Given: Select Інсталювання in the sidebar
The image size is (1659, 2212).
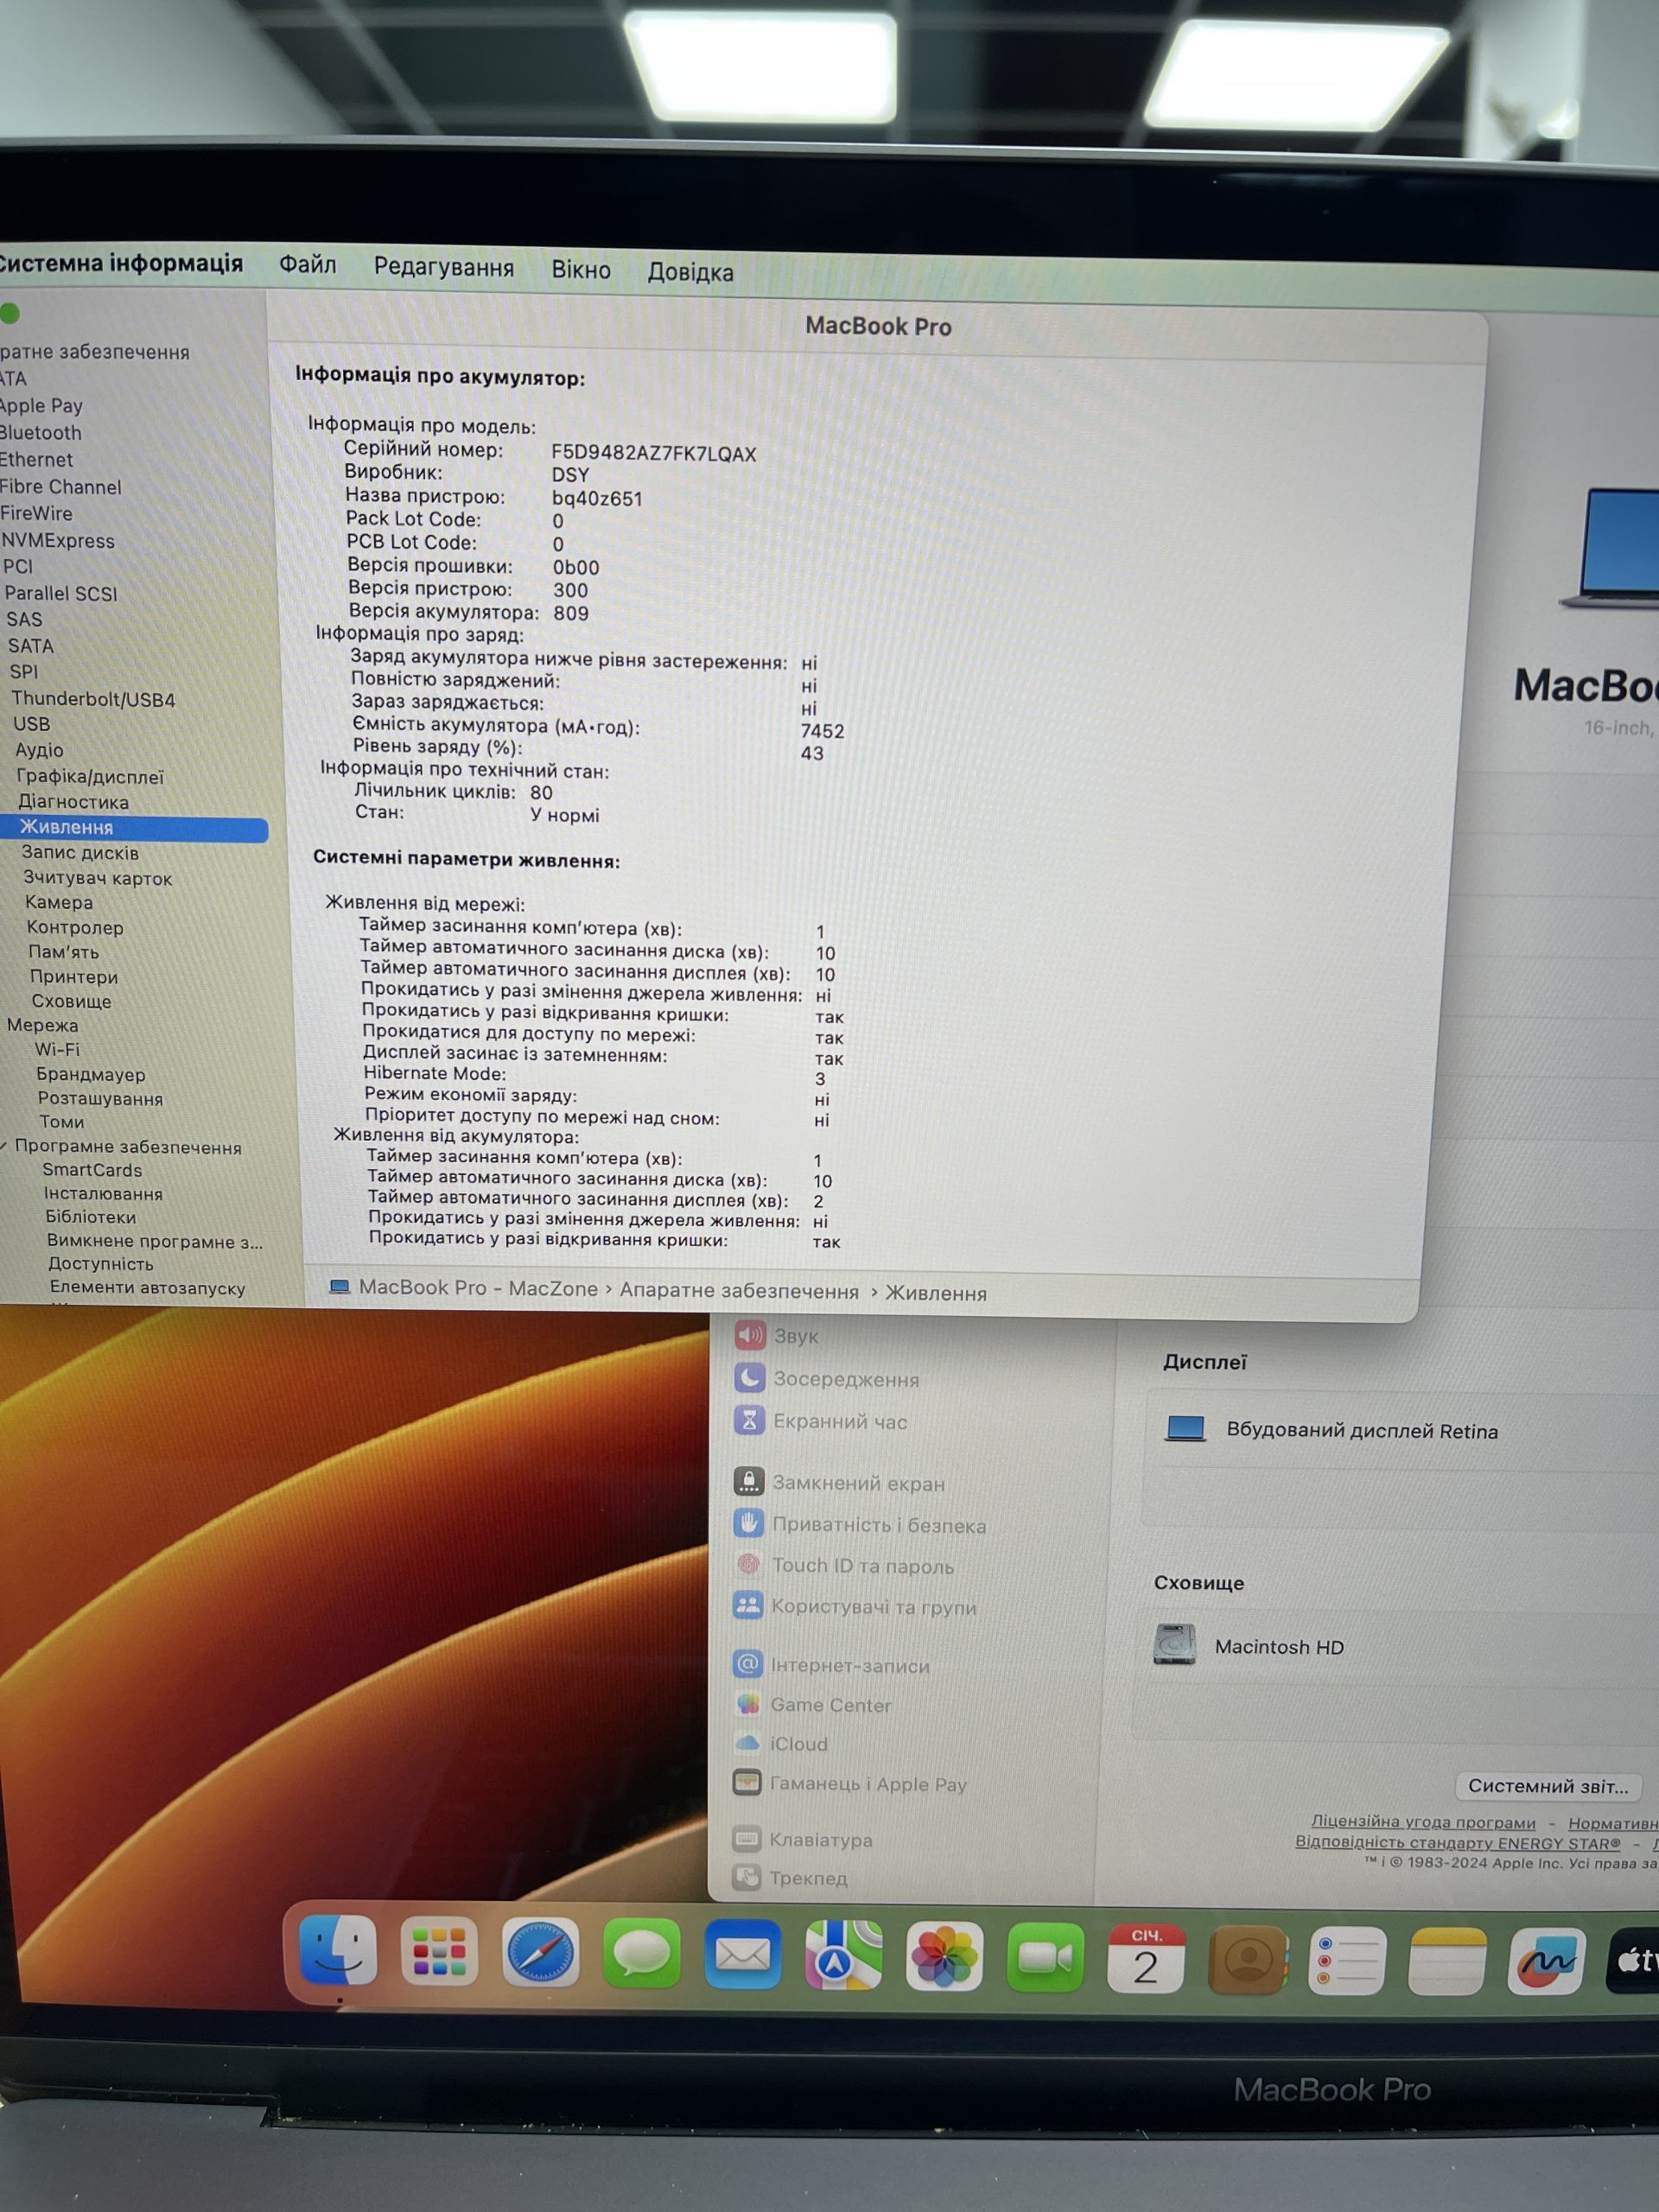Looking at the screenshot, I should (103, 1193).
